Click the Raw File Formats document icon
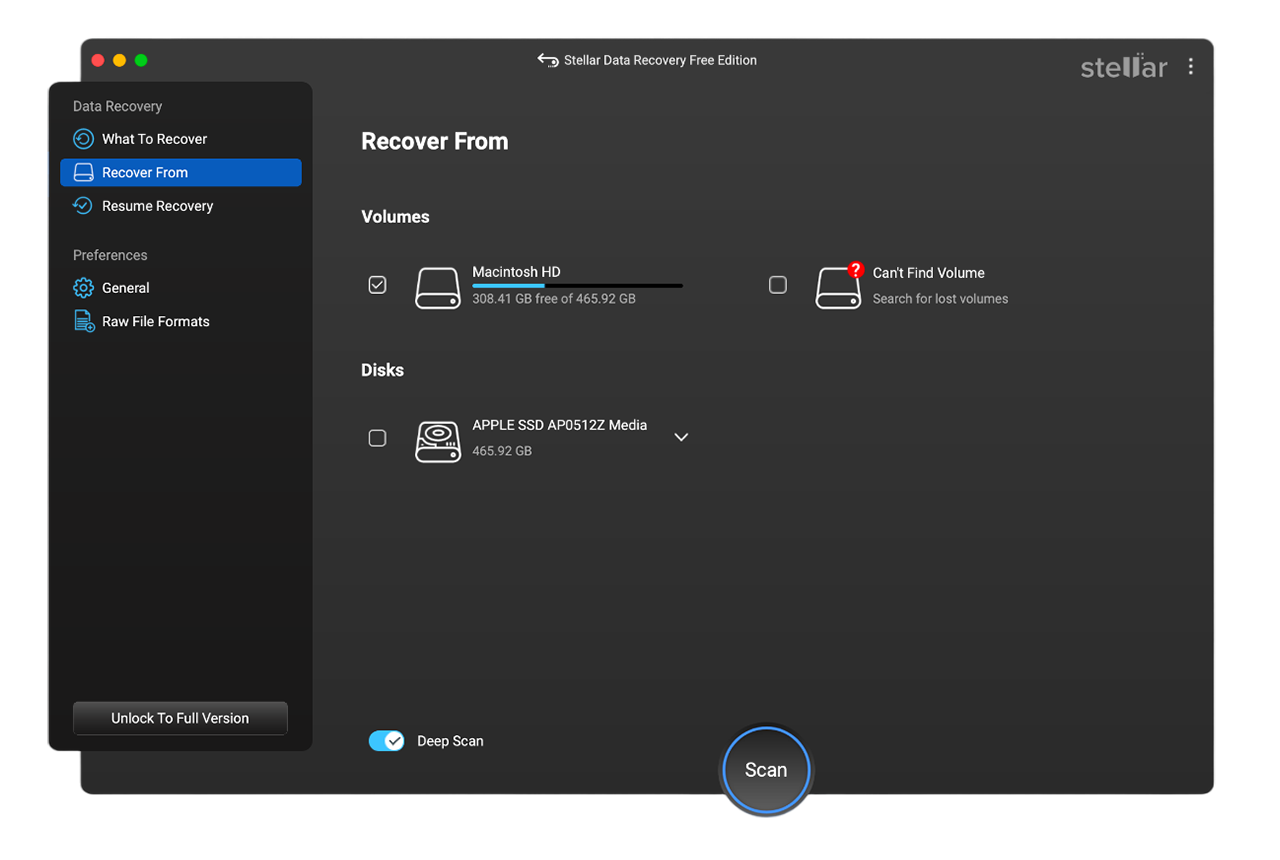The height and width of the screenshot is (860, 1280). point(84,321)
